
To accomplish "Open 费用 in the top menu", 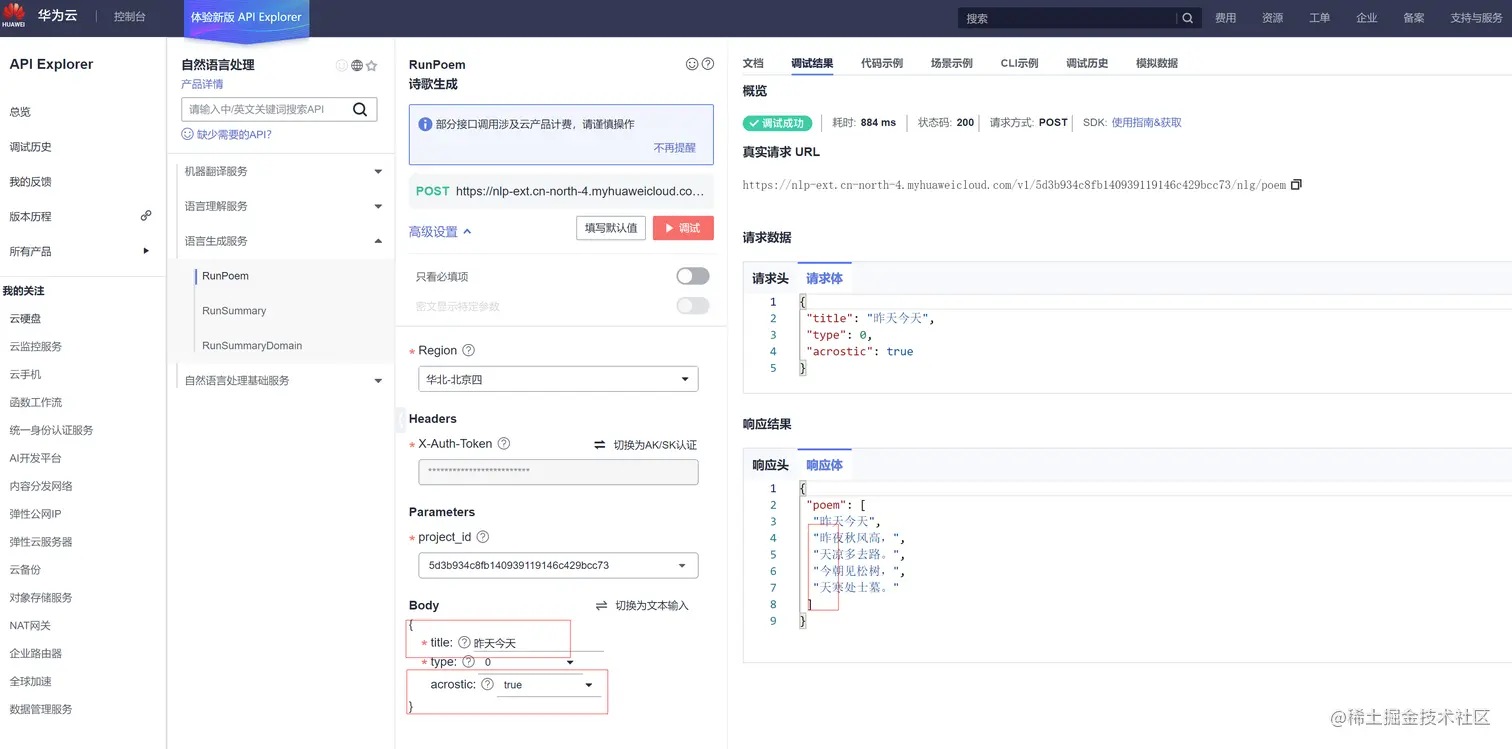I will coord(1225,18).
